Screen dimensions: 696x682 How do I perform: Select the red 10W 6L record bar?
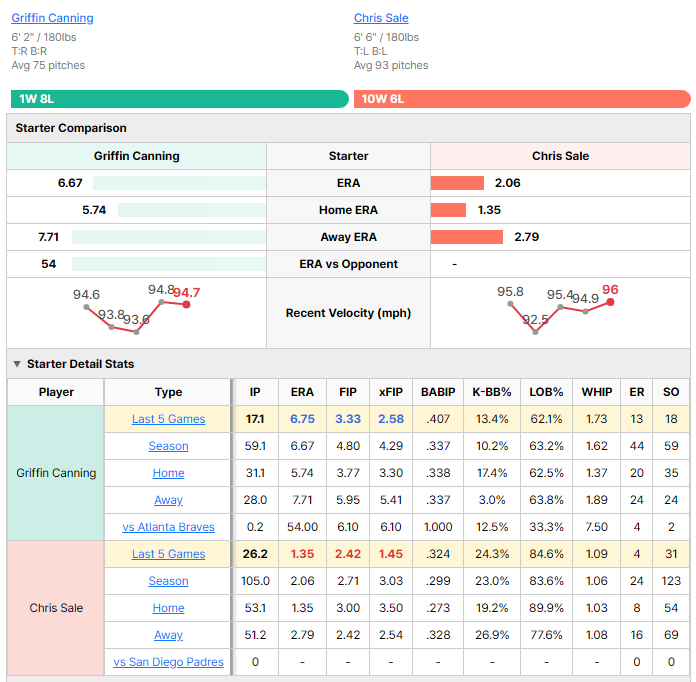pyautogui.click(x=522, y=99)
